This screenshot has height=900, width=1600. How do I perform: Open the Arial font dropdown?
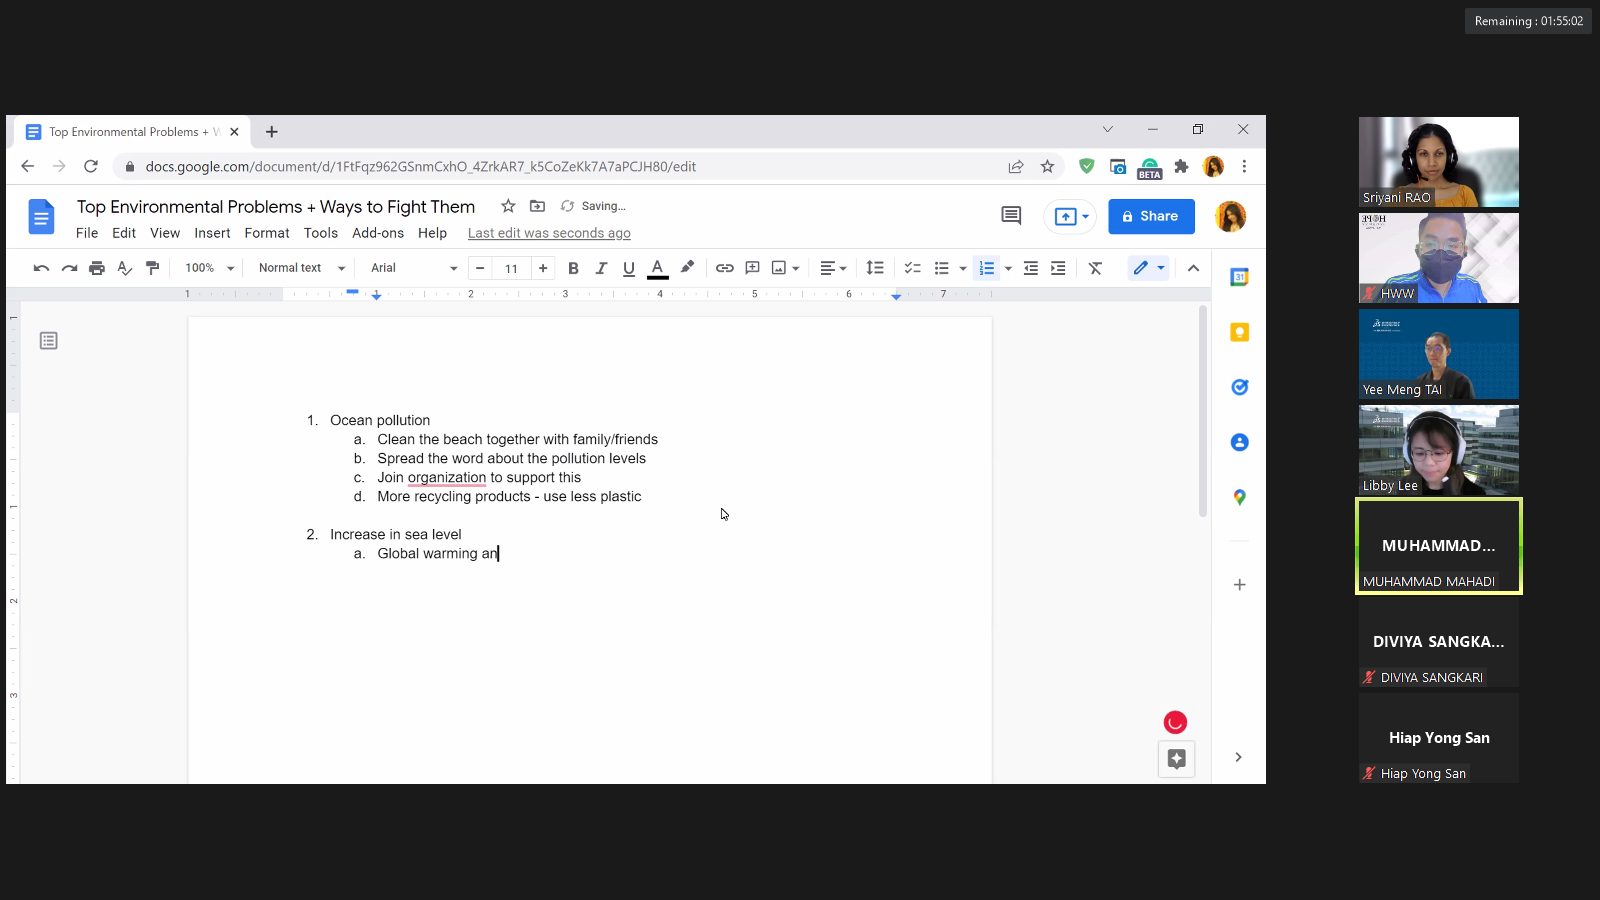point(413,268)
